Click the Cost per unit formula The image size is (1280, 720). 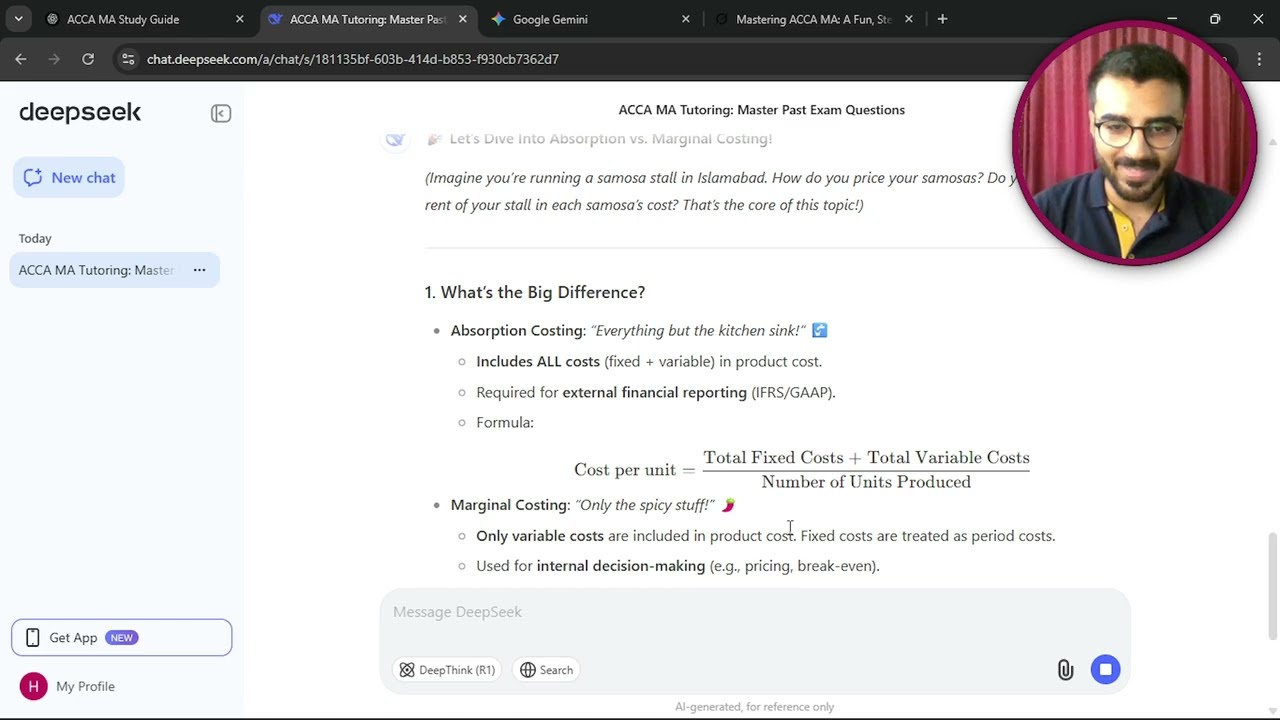coord(802,469)
